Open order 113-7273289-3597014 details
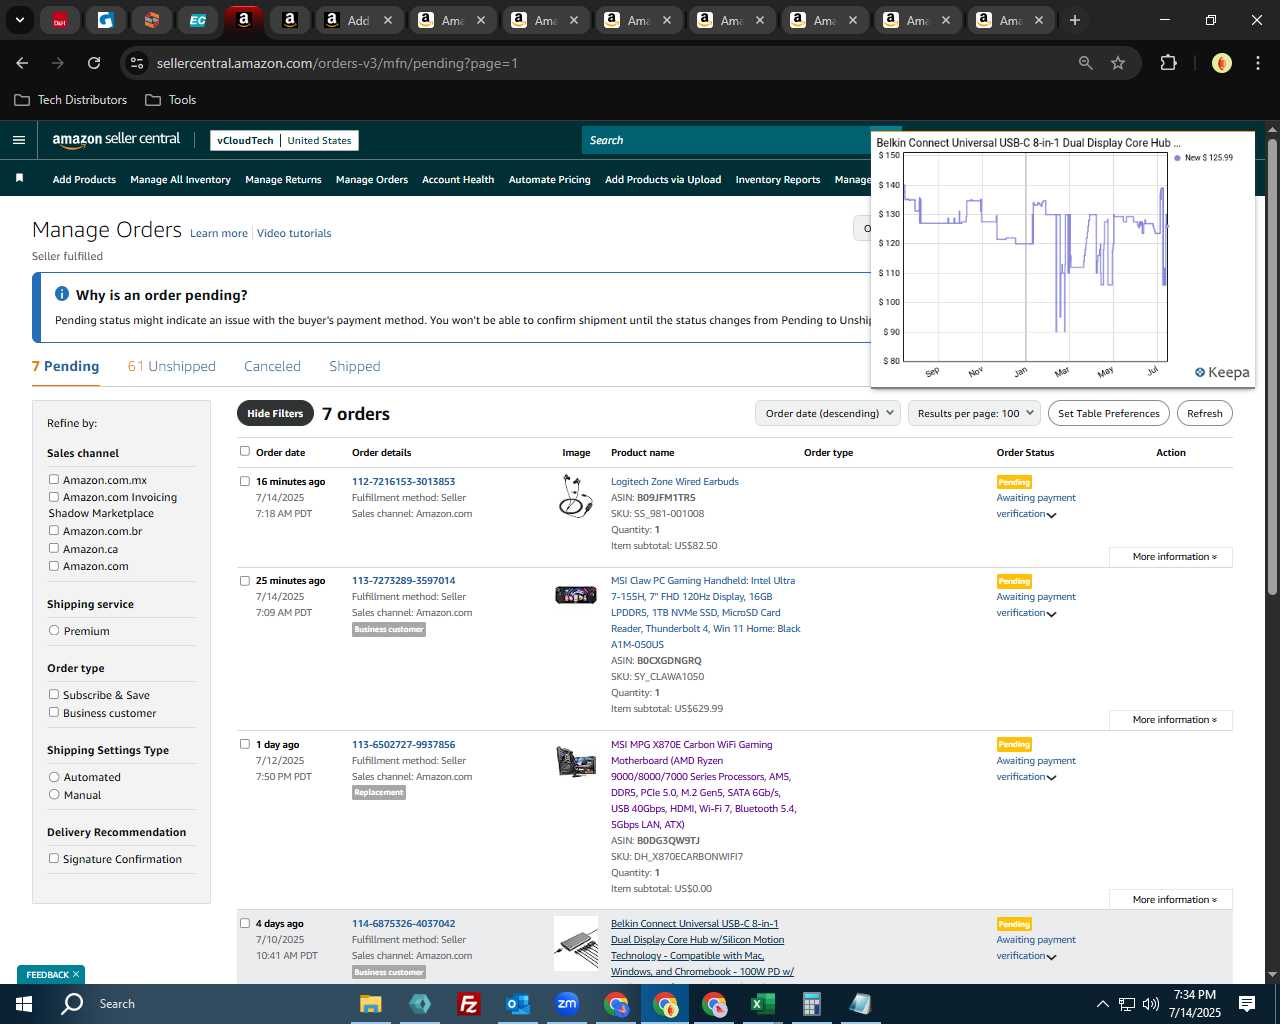The image size is (1280, 1024). pyautogui.click(x=403, y=580)
